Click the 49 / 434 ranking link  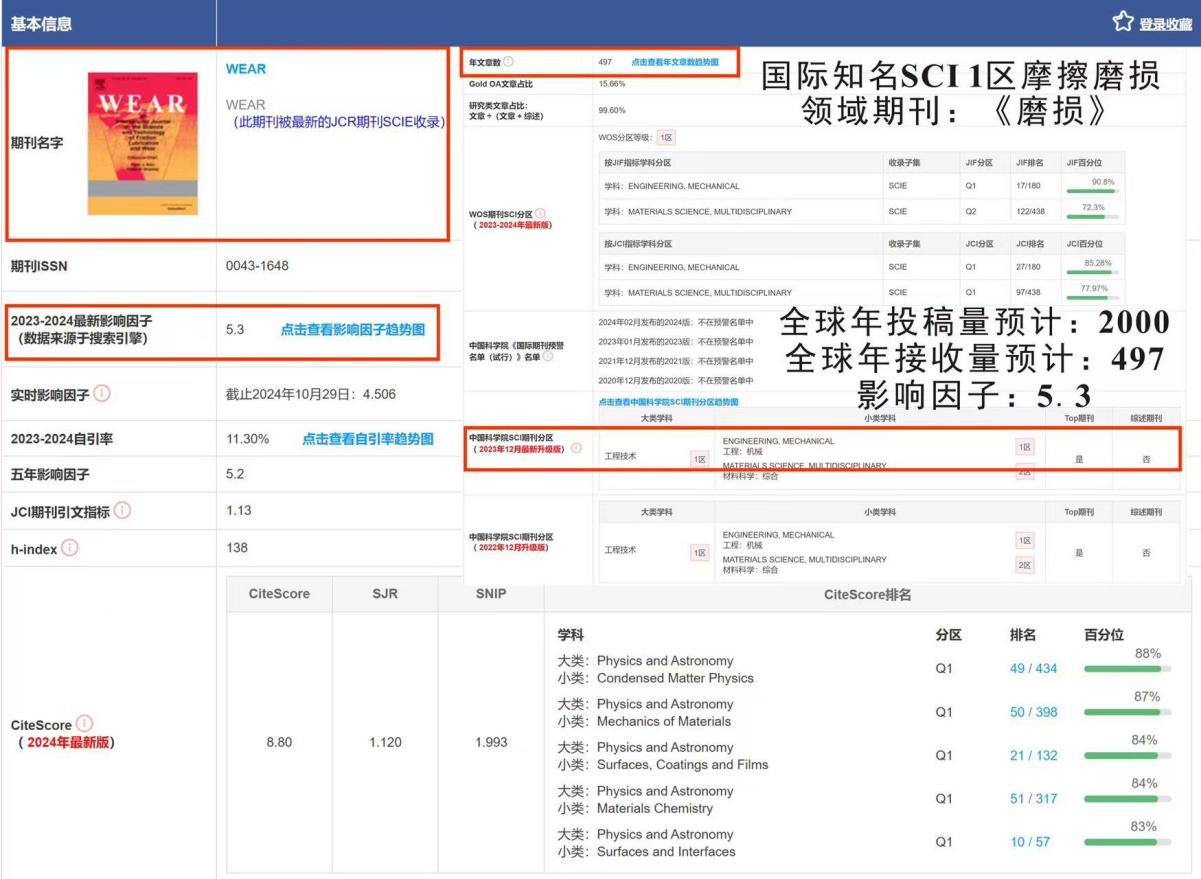click(1033, 668)
